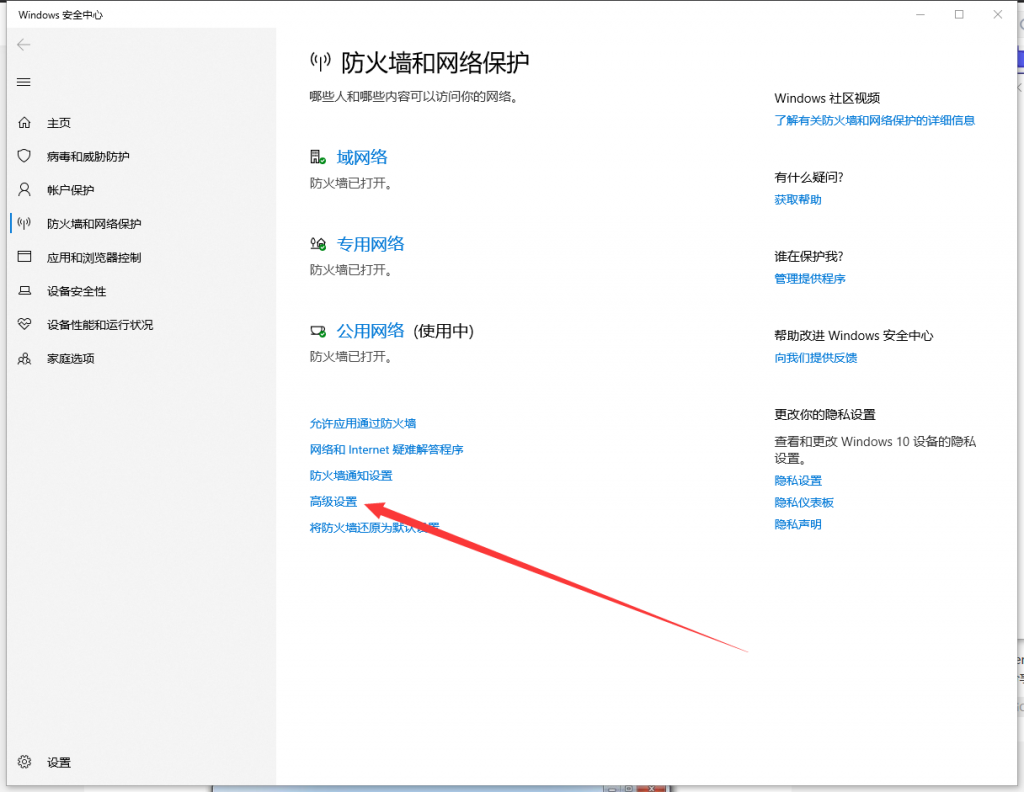Open 设置 via the gear icon
Image resolution: width=1024 pixels, height=792 pixels.
pyautogui.click(x=25, y=762)
